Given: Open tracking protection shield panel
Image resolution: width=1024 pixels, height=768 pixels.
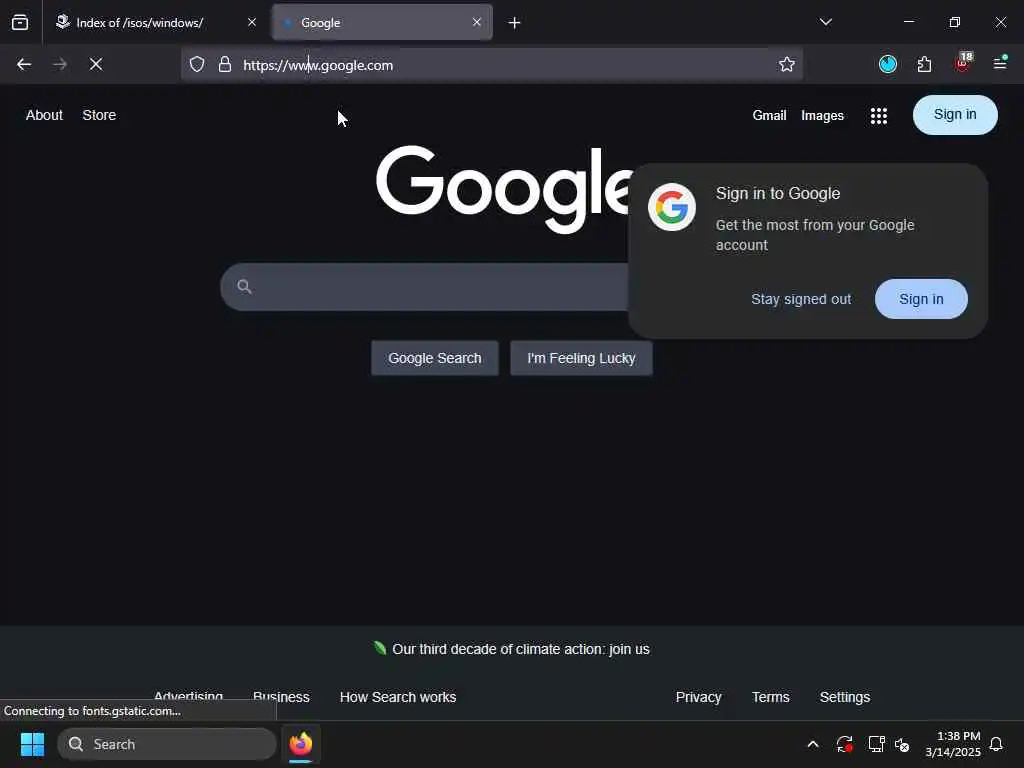Looking at the screenshot, I should coord(197,64).
